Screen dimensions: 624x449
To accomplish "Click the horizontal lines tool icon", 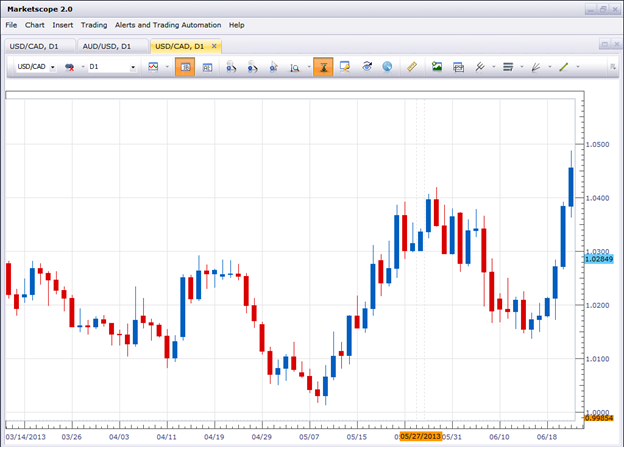I will pyautogui.click(x=508, y=67).
